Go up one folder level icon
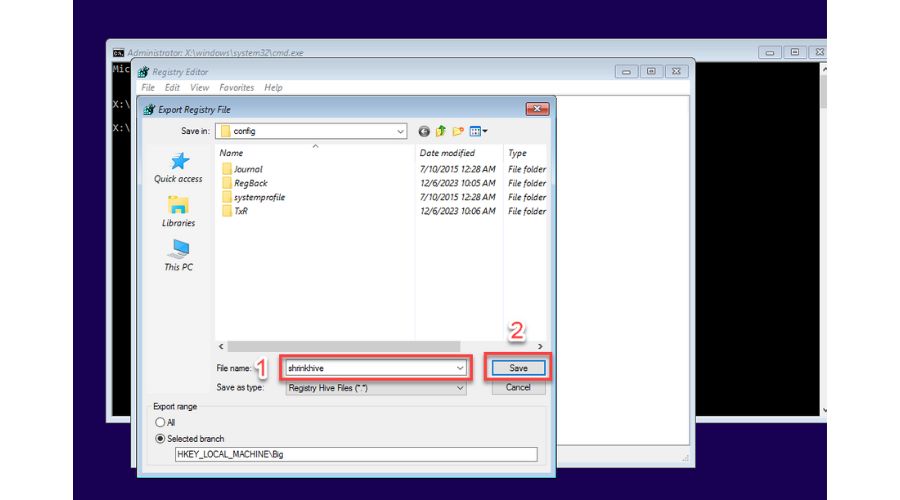The width and height of the screenshot is (900, 500). (x=441, y=131)
